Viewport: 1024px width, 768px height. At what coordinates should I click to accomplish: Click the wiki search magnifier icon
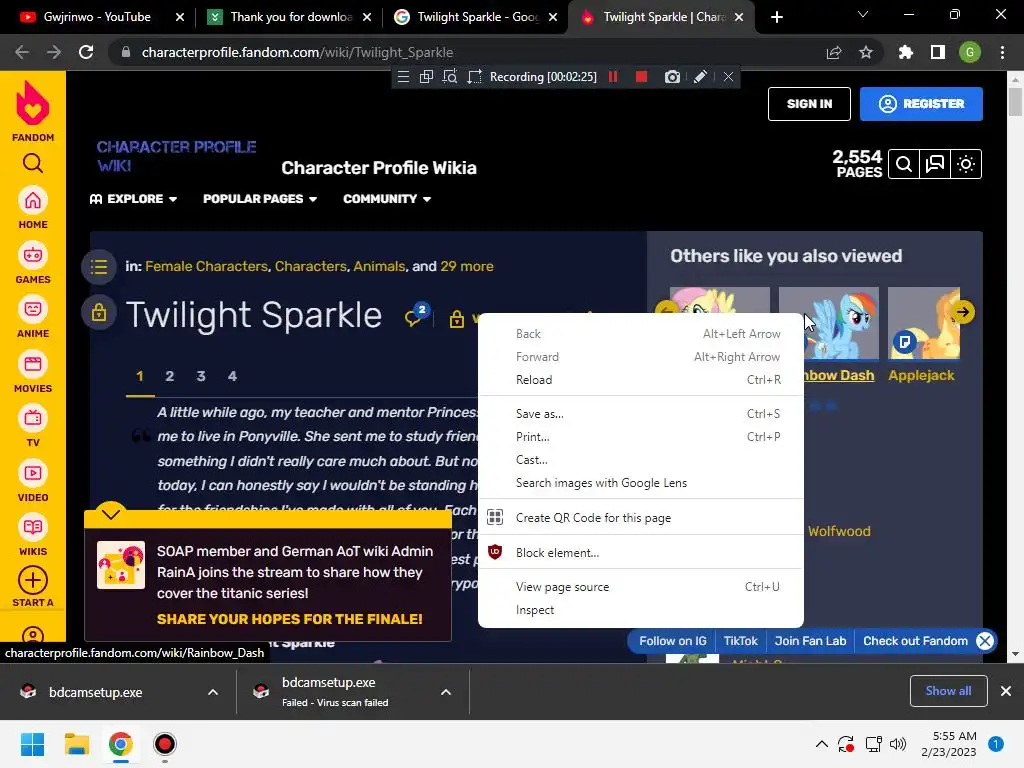click(x=904, y=164)
